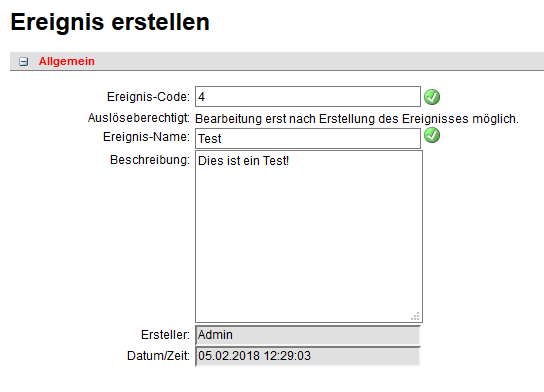Click the Beschreibung label
544x392 pixels.
pyautogui.click(x=150, y=160)
